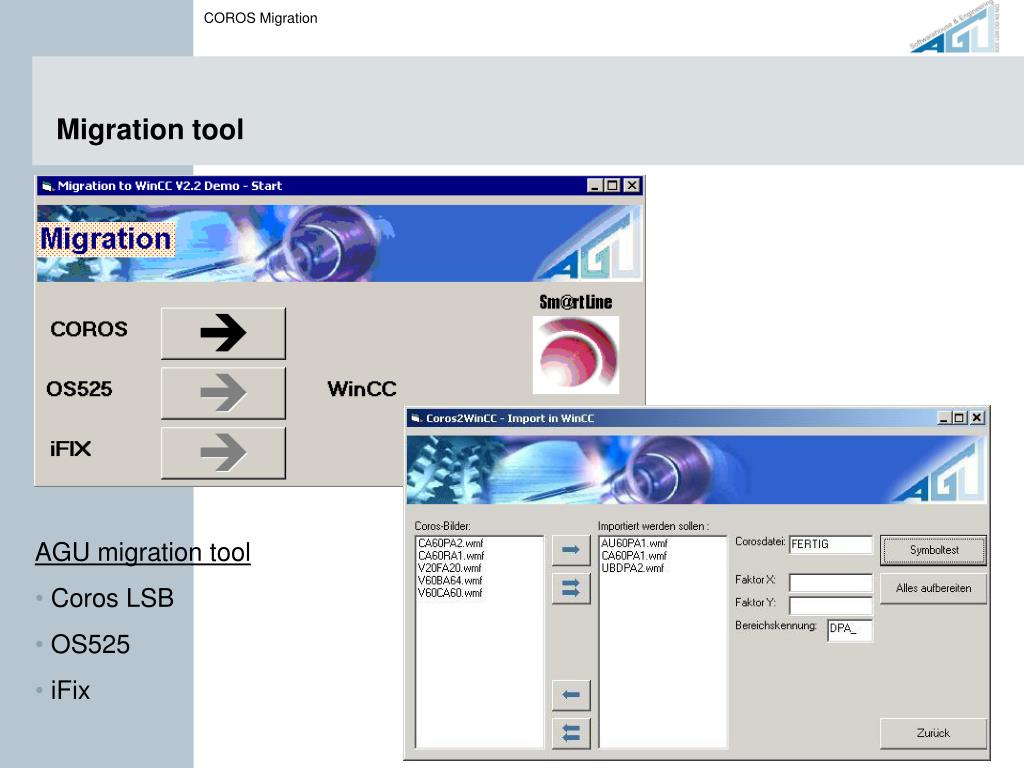Image resolution: width=1024 pixels, height=768 pixels.
Task: Move all files right with double arrow
Action: pos(571,588)
